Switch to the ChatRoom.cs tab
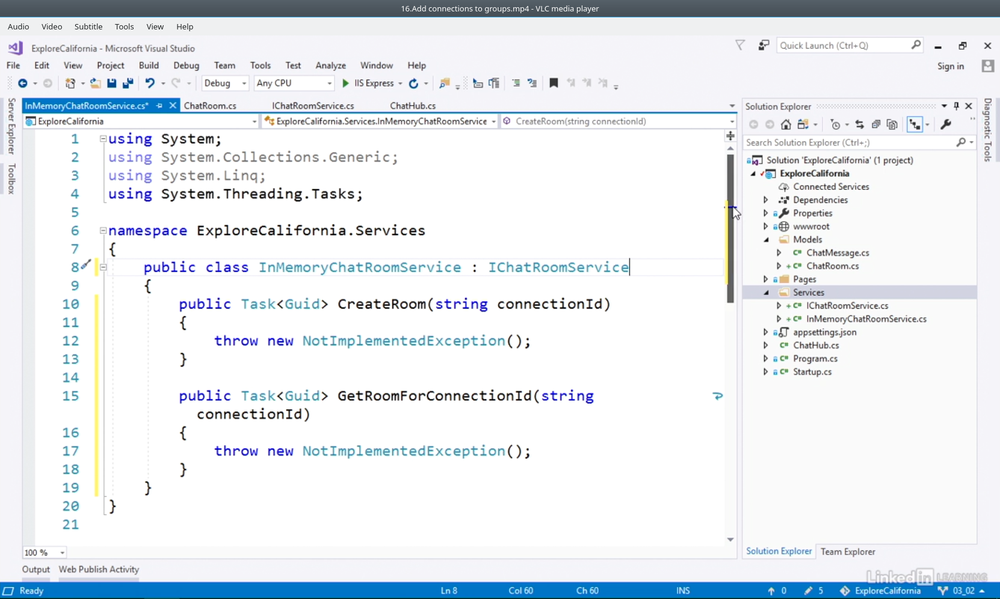 [210, 105]
